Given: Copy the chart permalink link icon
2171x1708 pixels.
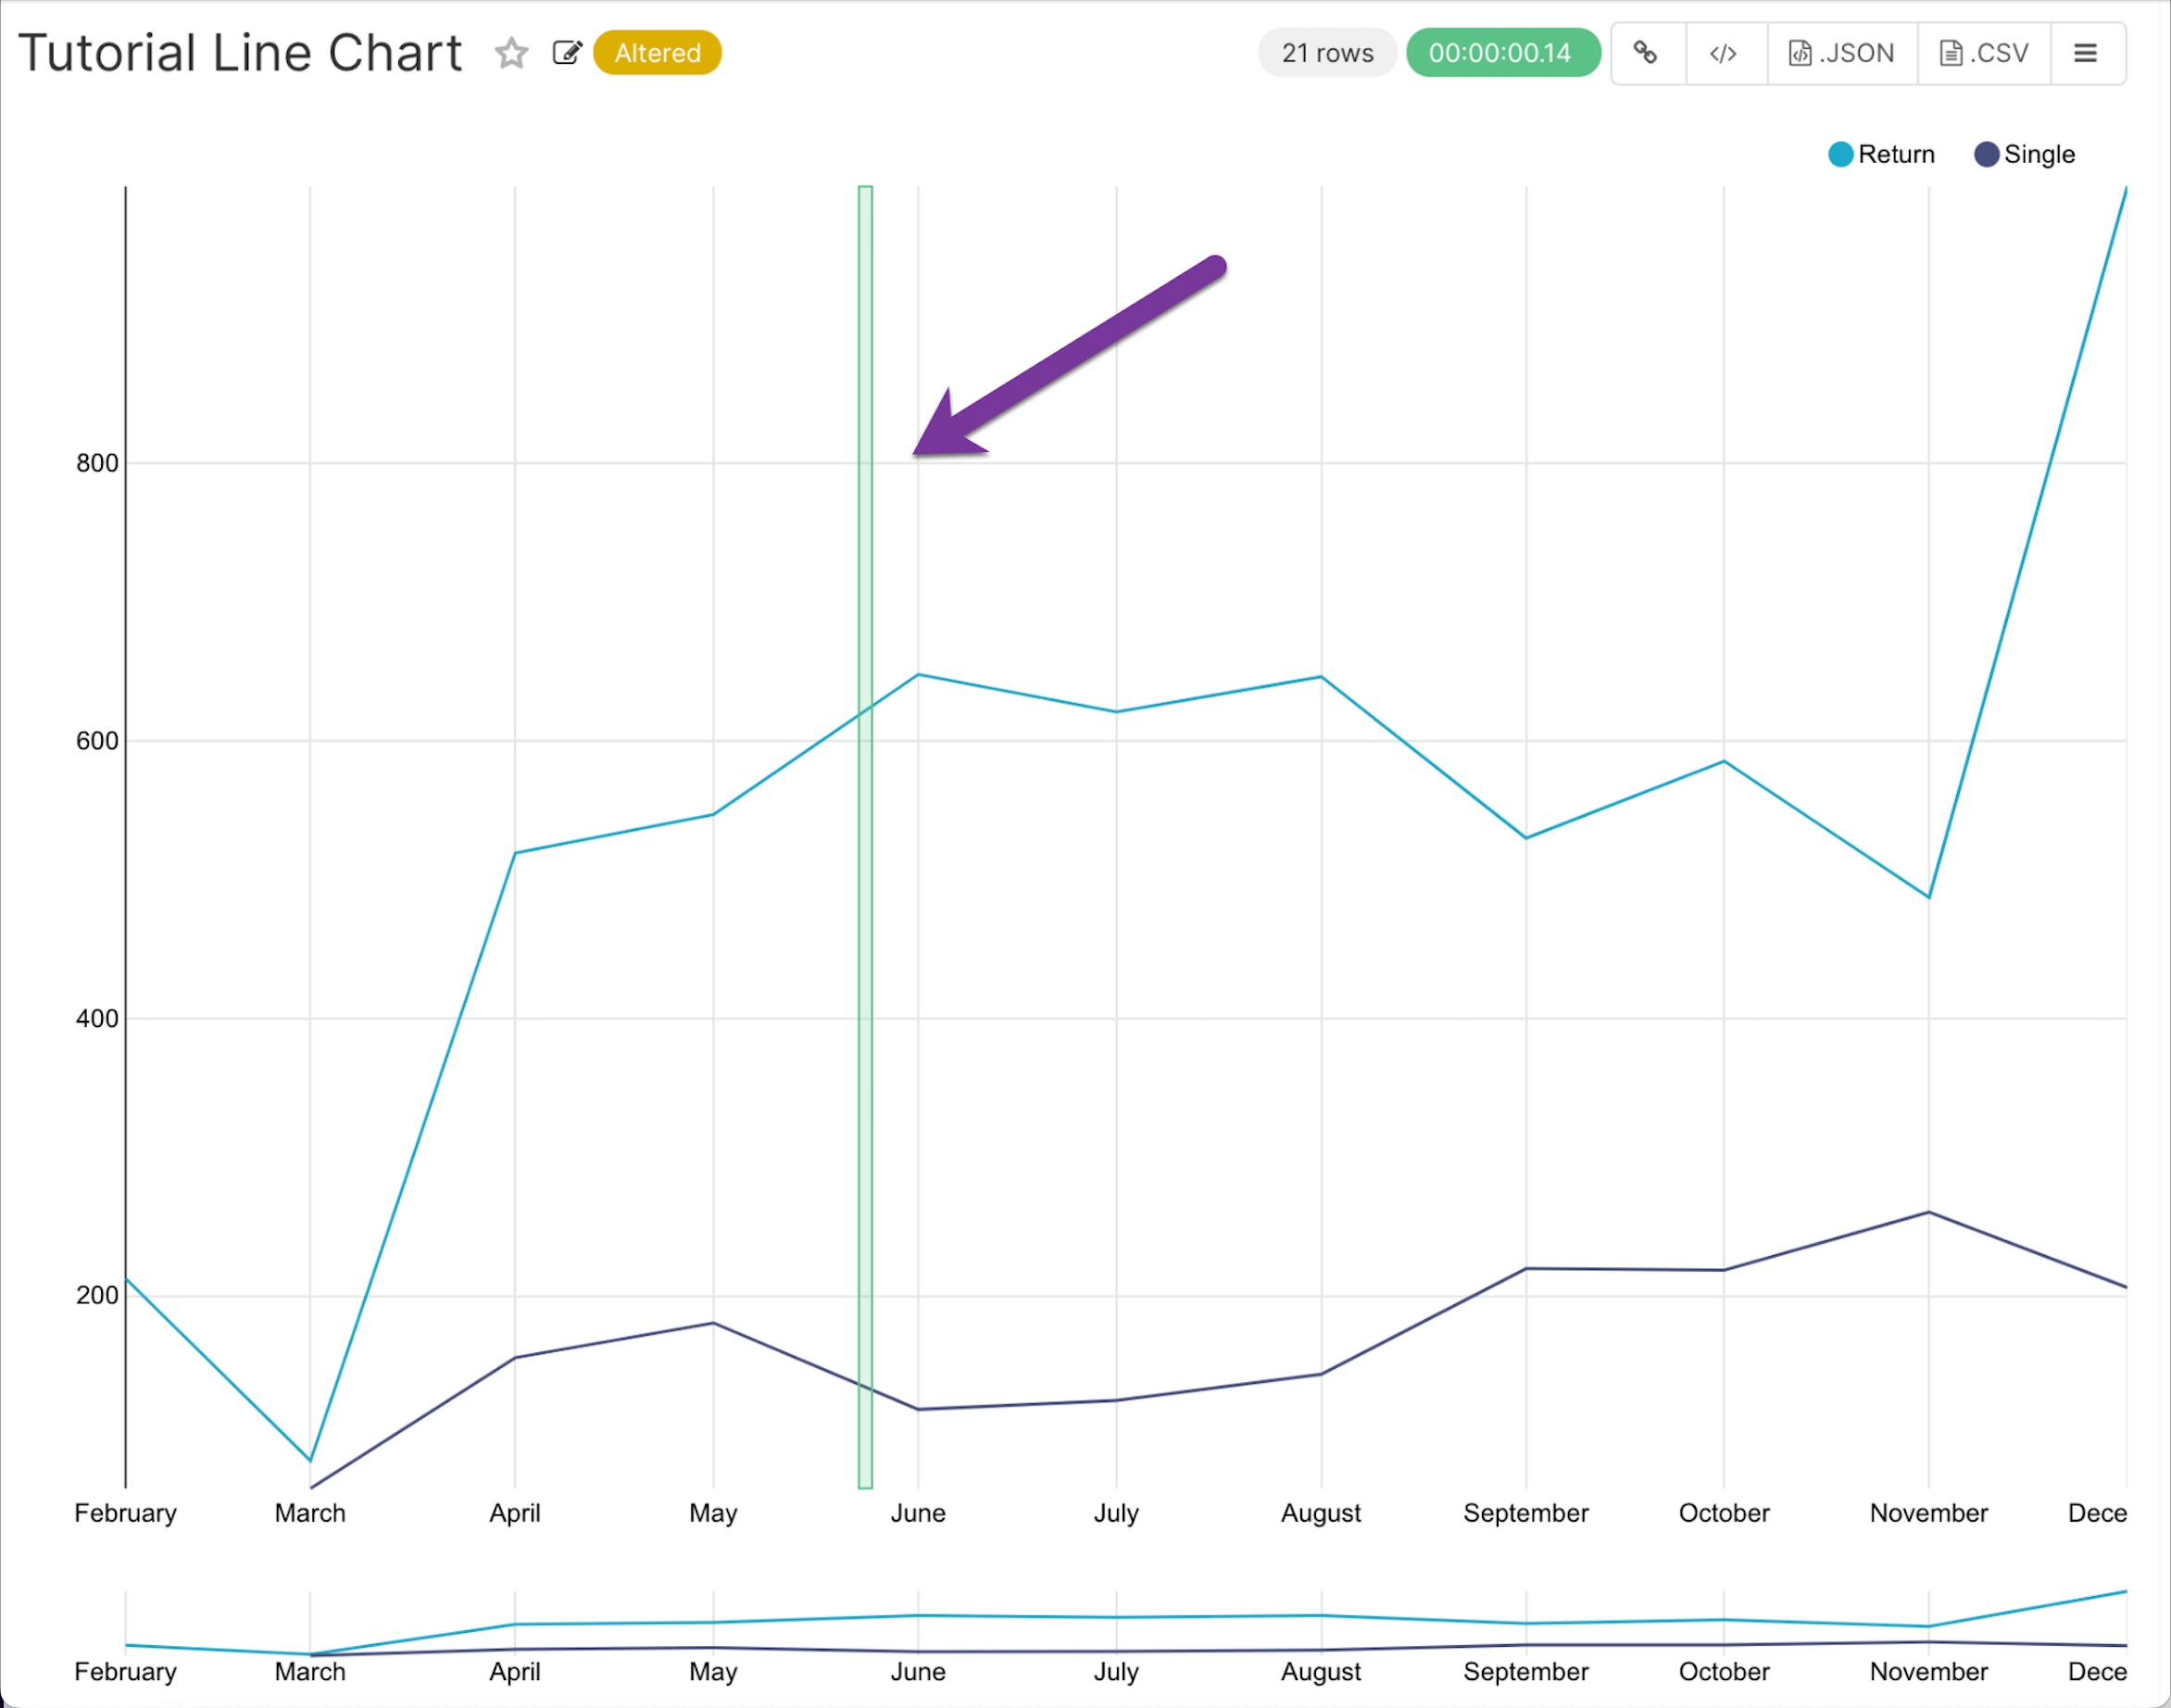Looking at the screenshot, I should coord(1646,53).
